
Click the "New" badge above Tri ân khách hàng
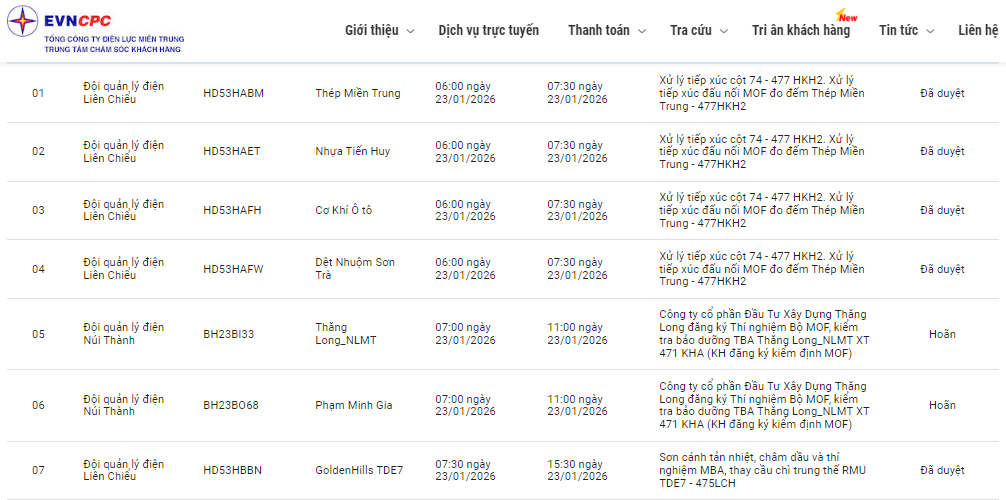pos(847,17)
